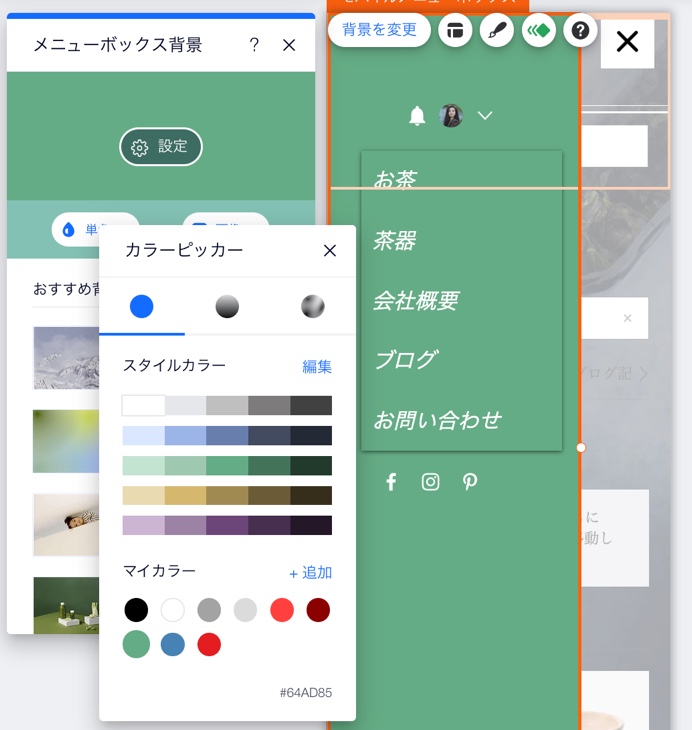Pick the dark gray style color swatch

311,406
